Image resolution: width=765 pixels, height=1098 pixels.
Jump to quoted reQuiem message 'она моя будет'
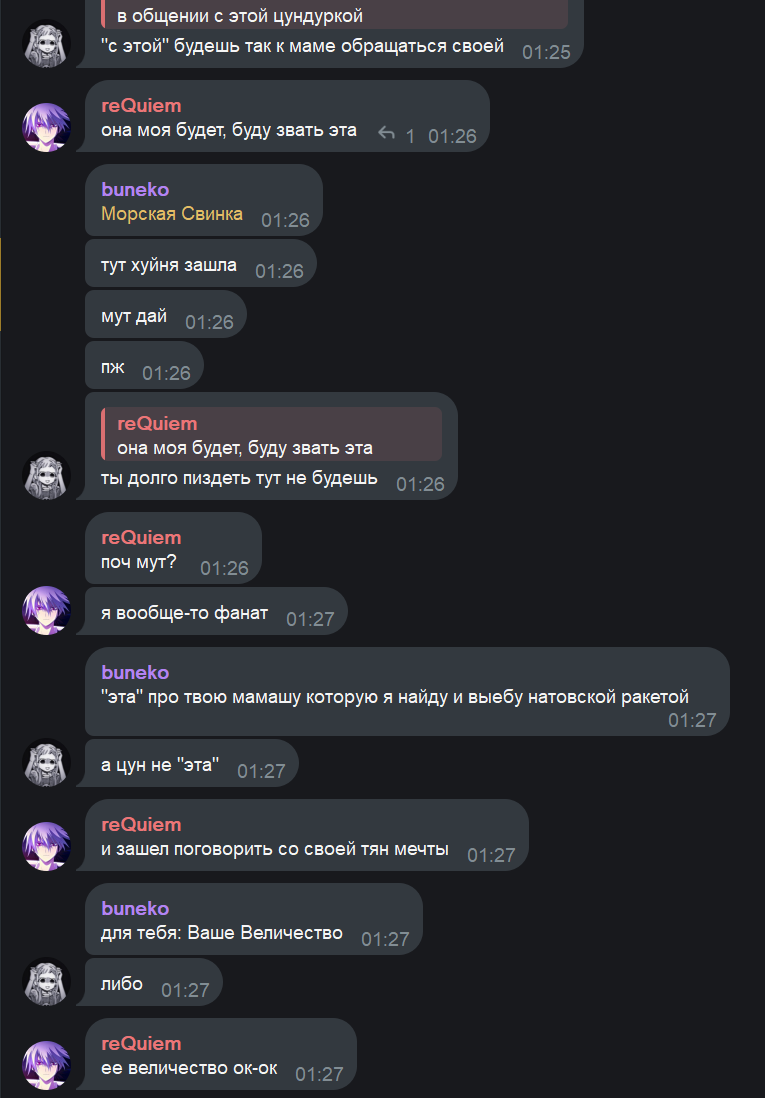click(x=272, y=434)
